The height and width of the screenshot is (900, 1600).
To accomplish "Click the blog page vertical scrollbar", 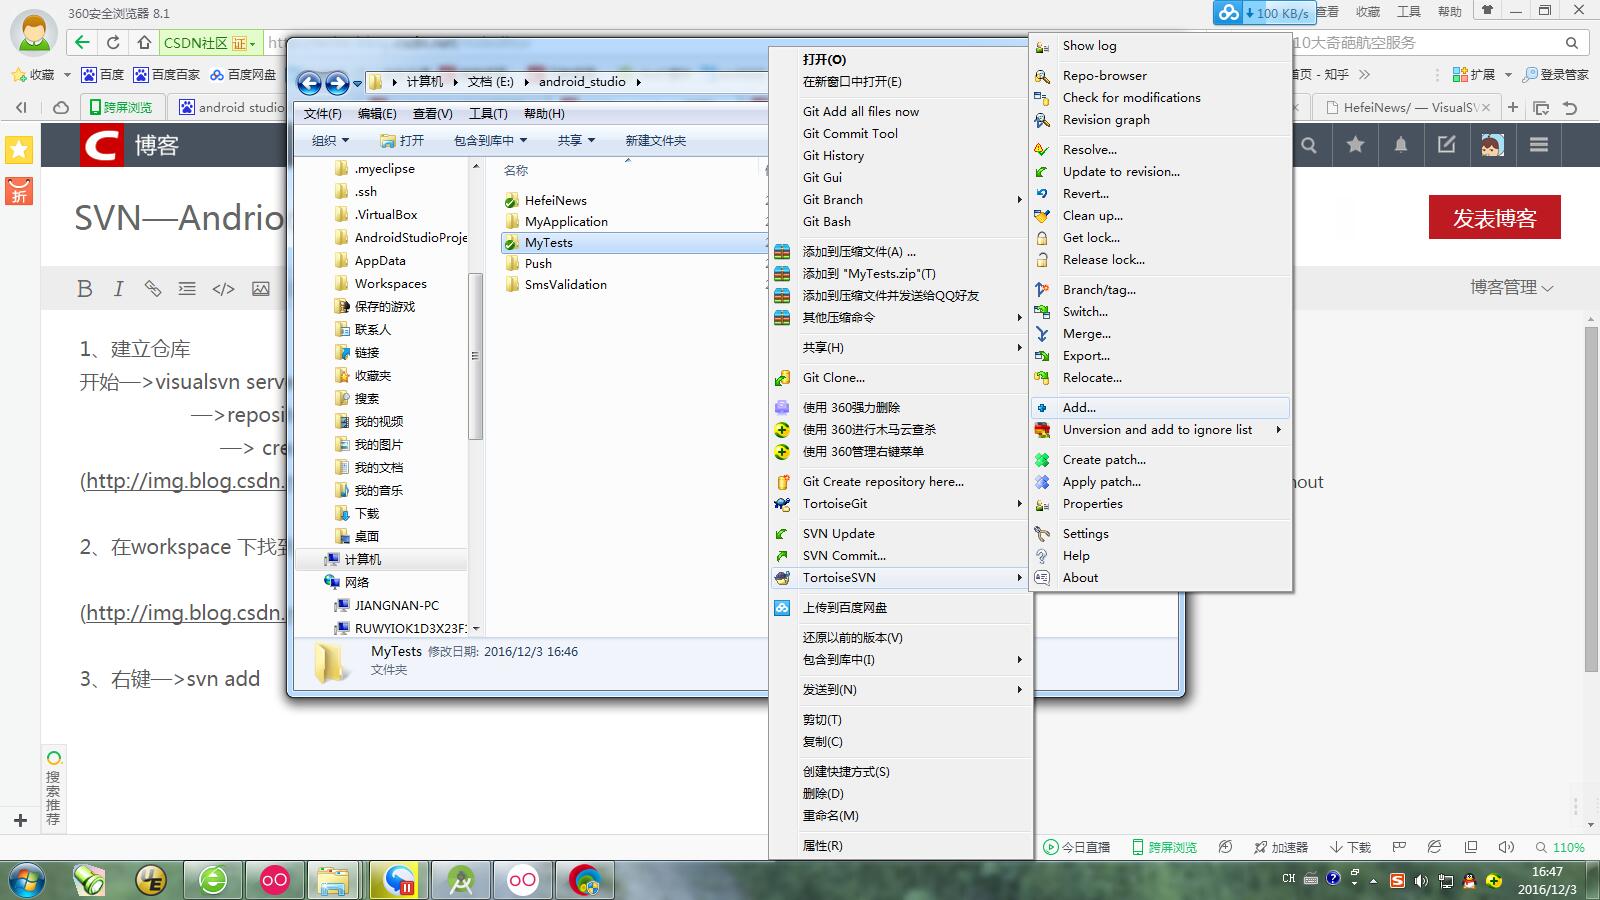I will pyautogui.click(x=1591, y=500).
